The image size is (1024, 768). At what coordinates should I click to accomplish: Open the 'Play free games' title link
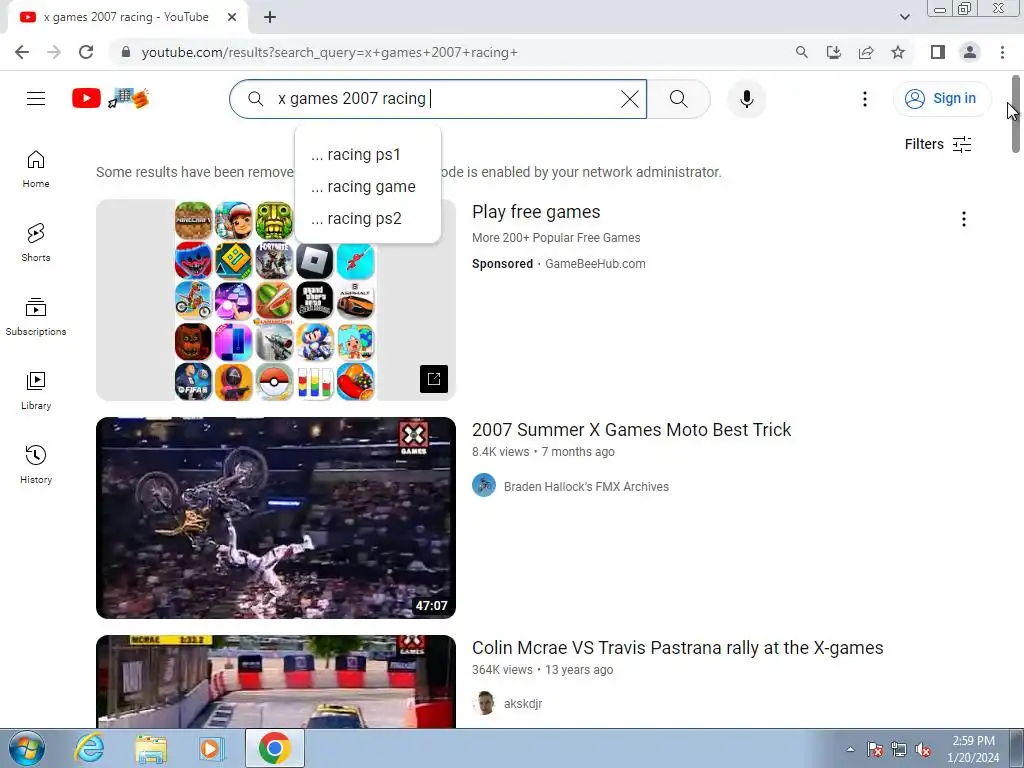tap(536, 212)
